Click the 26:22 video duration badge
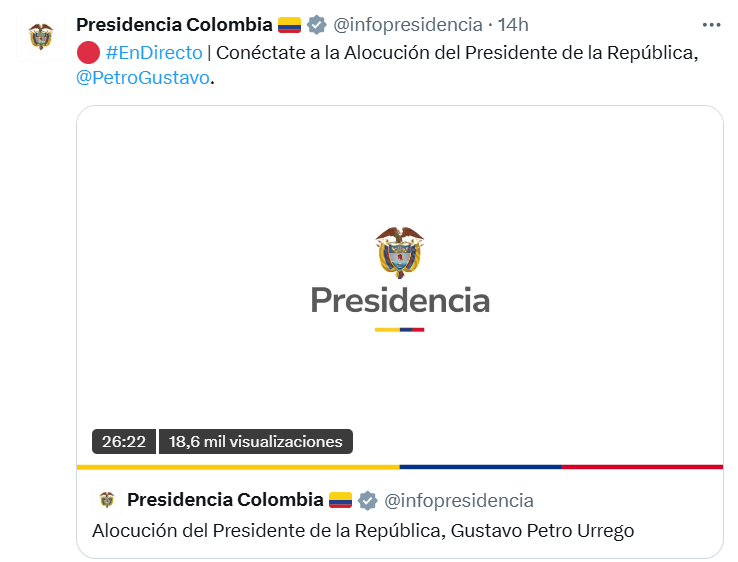This screenshot has width=738, height=562. pos(124,441)
